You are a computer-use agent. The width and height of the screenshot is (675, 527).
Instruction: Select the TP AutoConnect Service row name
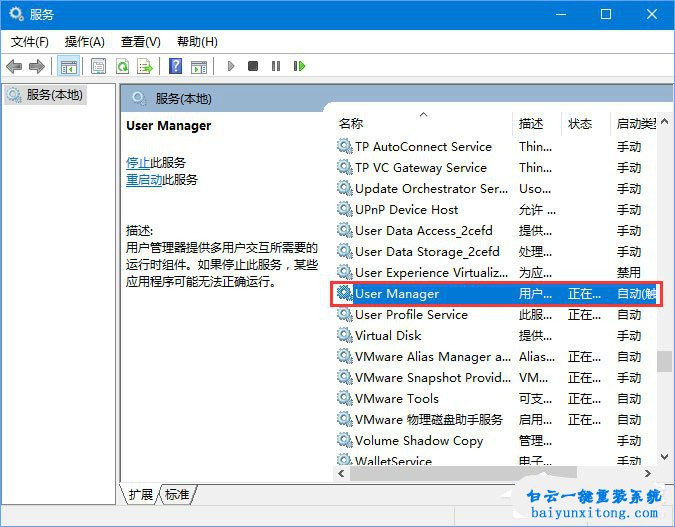(x=423, y=146)
